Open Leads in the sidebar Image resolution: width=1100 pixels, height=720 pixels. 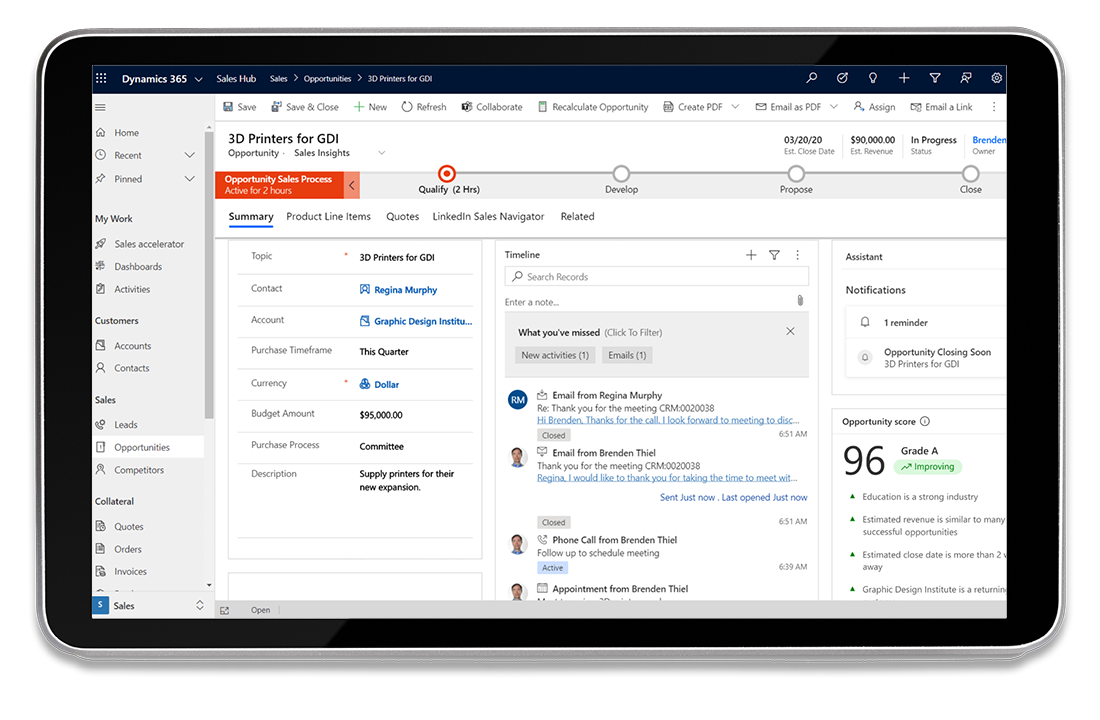126,425
